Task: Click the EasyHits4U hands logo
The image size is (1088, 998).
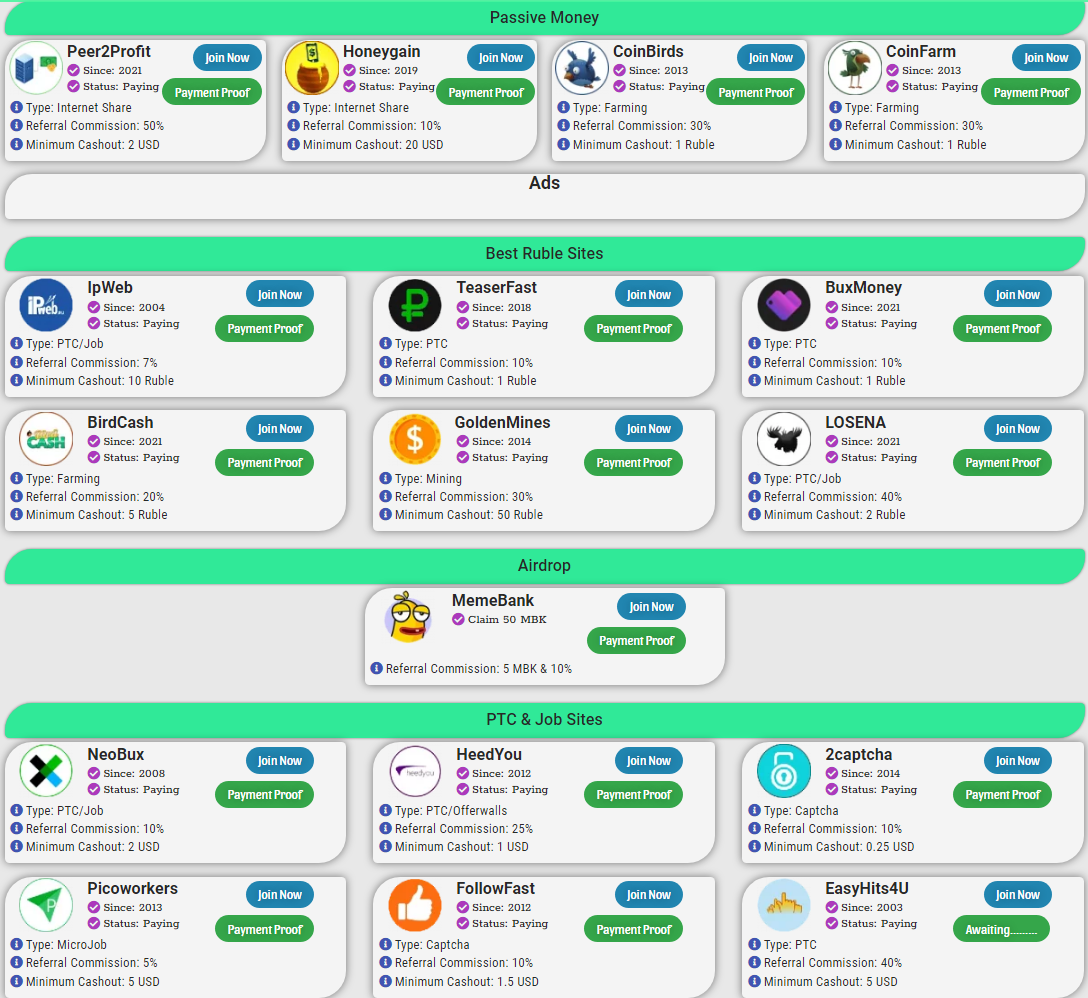Action: pyautogui.click(x=784, y=905)
